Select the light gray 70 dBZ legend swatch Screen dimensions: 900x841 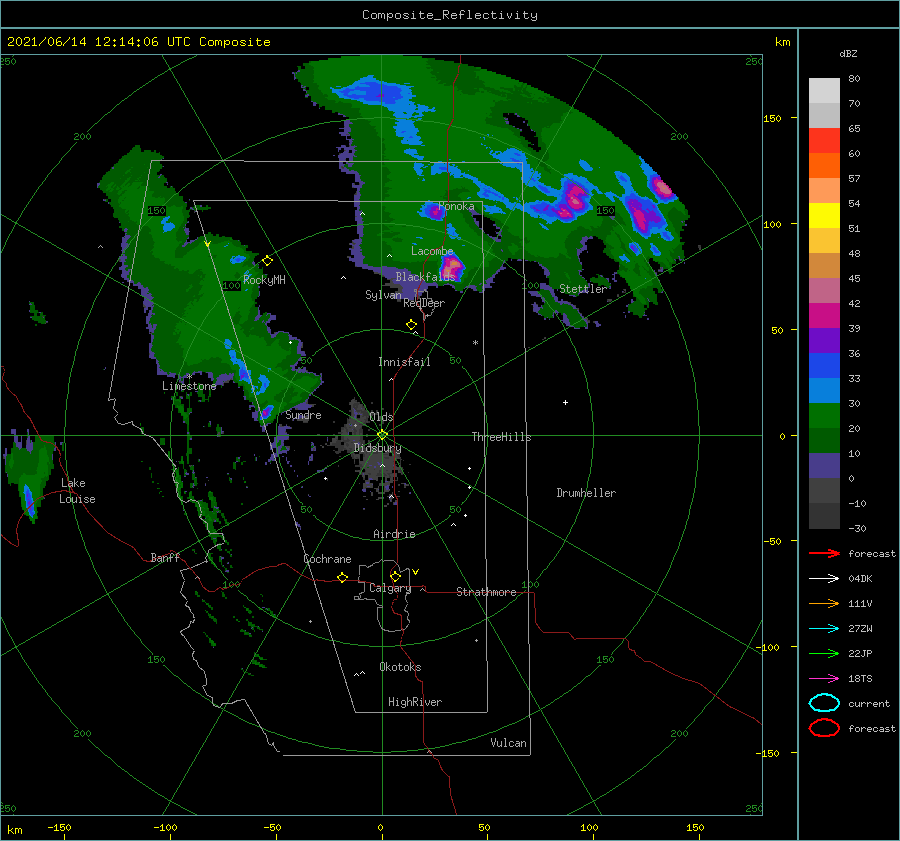824,90
